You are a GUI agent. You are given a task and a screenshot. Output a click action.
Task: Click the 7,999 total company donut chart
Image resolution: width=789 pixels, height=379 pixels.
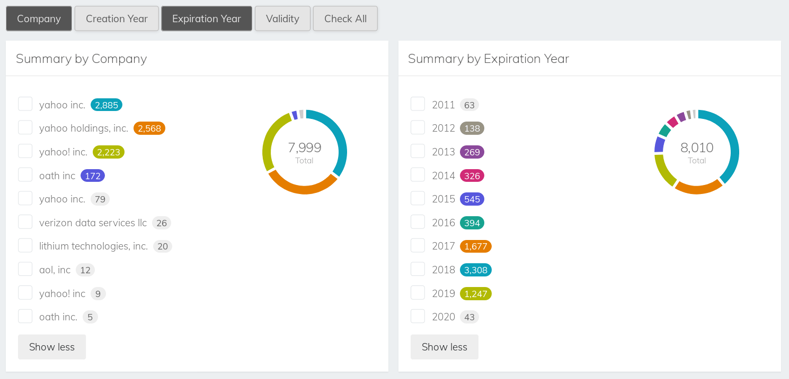coord(304,151)
